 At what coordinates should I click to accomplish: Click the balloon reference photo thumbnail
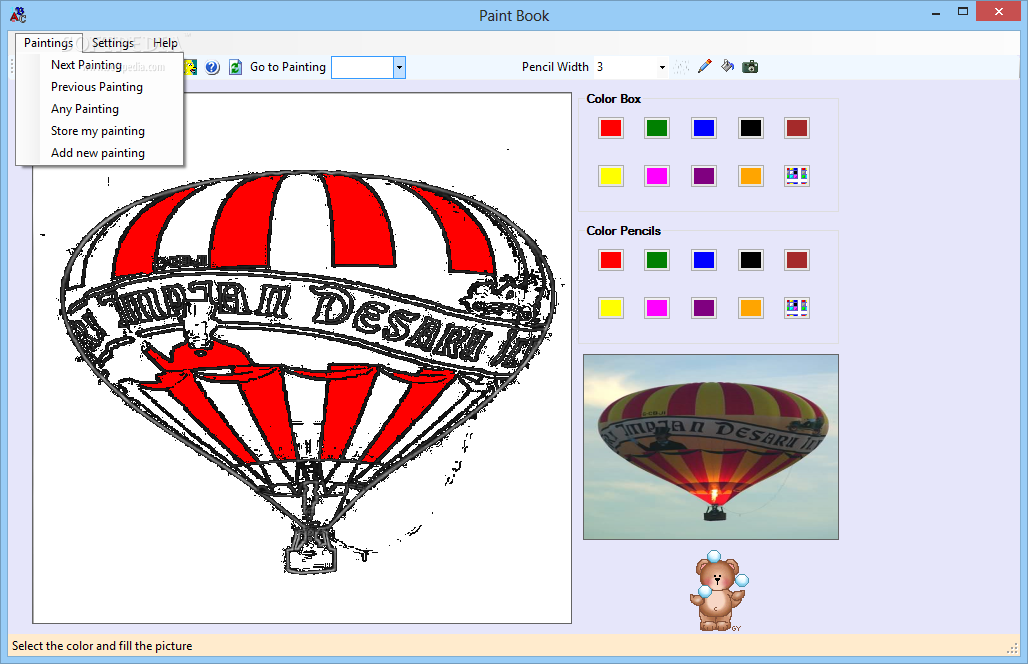(711, 447)
